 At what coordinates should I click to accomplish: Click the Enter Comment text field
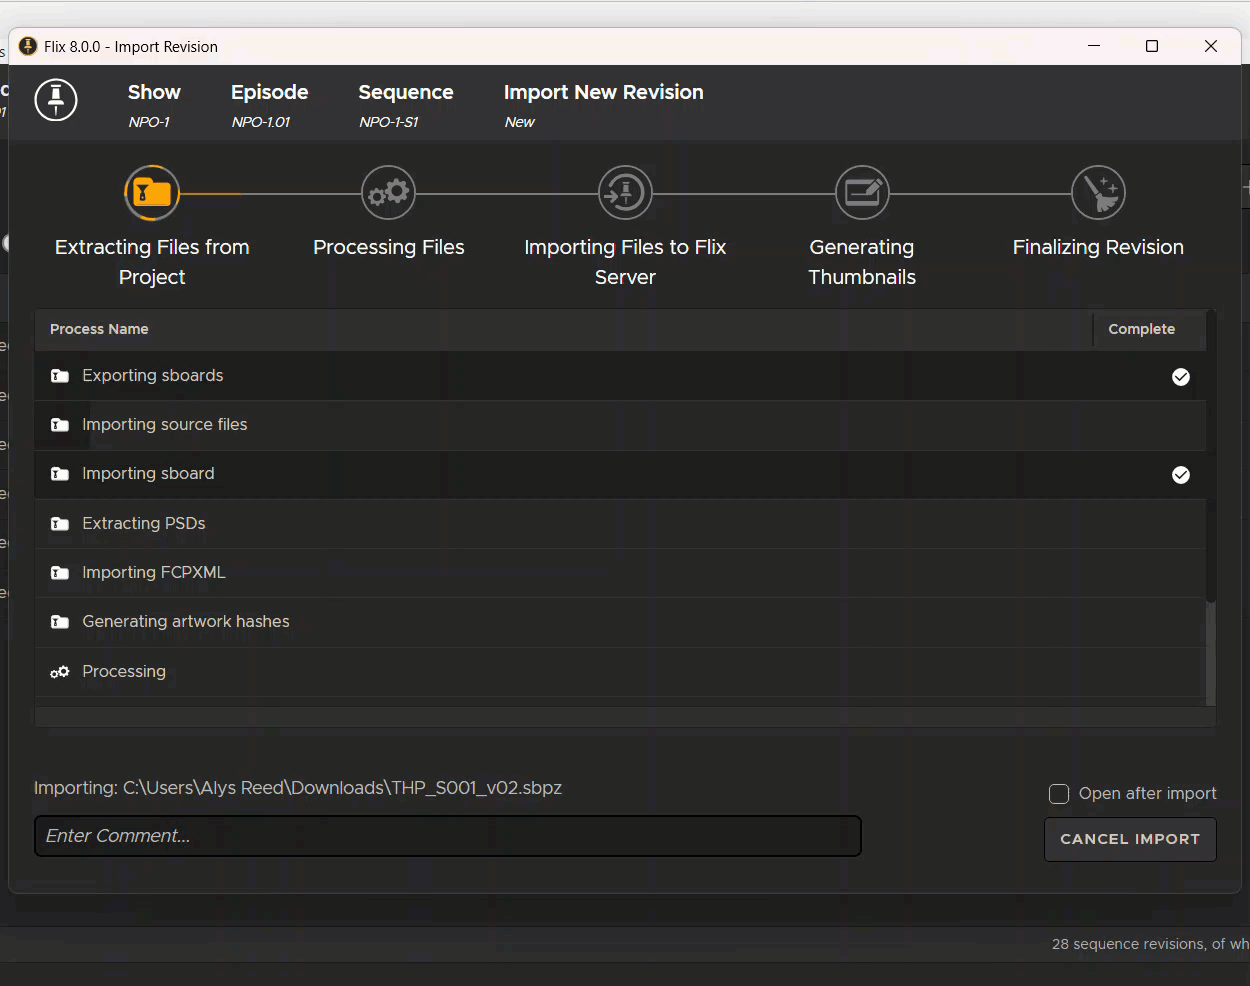click(x=447, y=836)
